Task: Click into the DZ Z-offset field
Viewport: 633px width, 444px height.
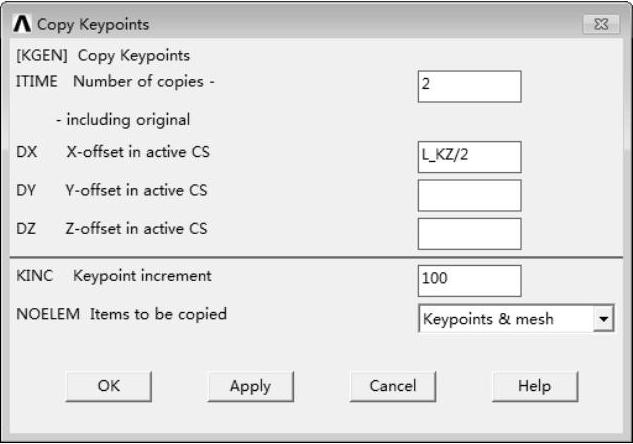Action: point(469,233)
